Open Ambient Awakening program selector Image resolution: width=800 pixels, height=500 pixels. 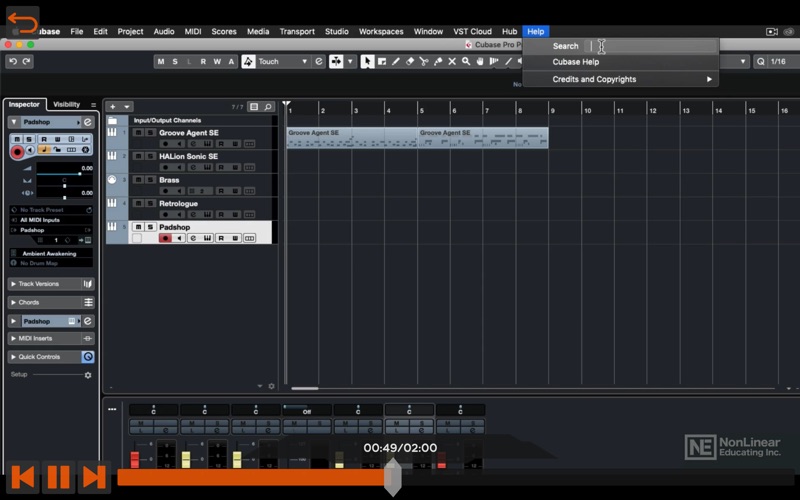pyautogui.click(x=51, y=253)
